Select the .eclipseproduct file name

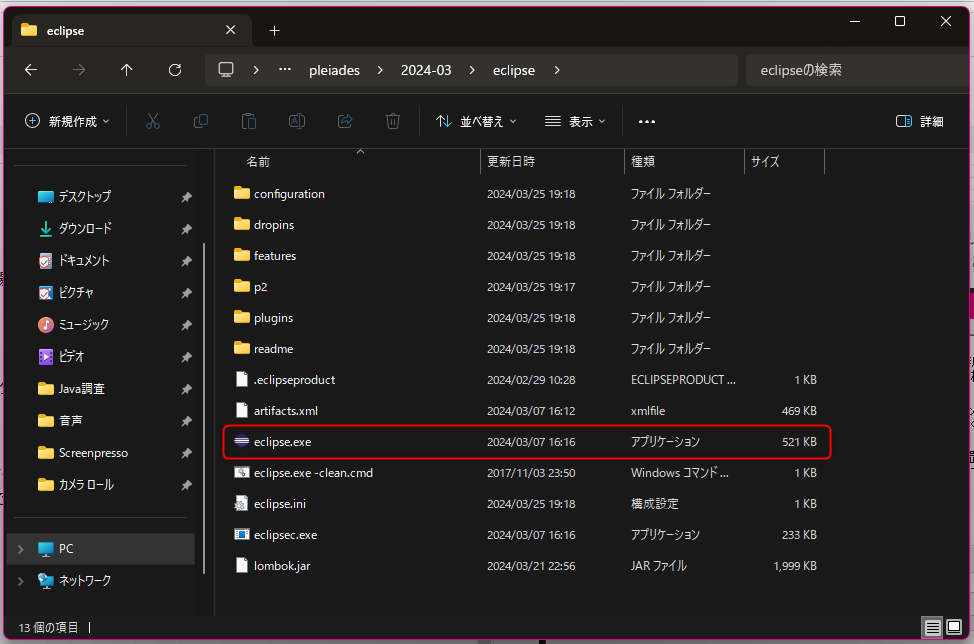[x=294, y=380]
